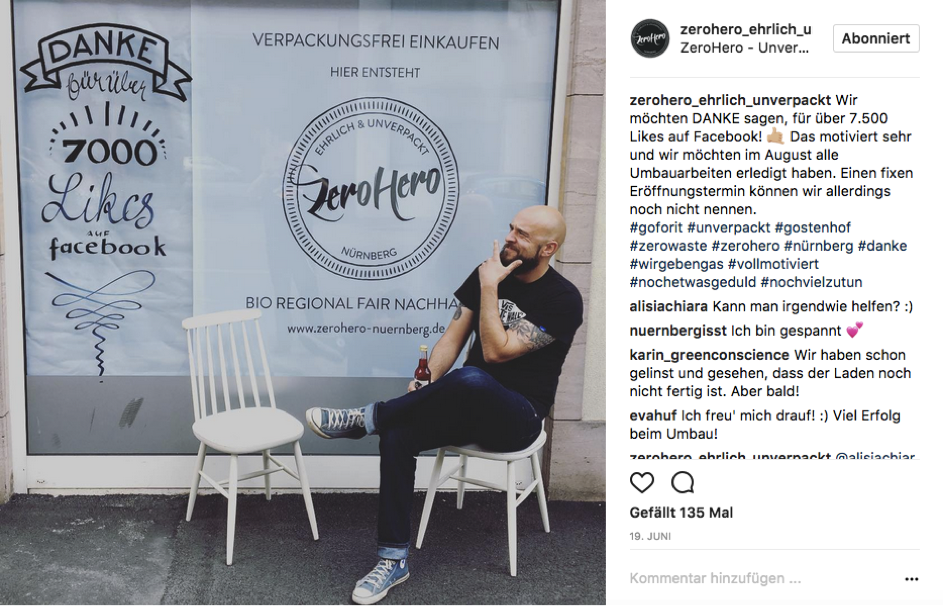
Task: Visit commenter evahuf's profile
Action: pyautogui.click(x=653, y=416)
